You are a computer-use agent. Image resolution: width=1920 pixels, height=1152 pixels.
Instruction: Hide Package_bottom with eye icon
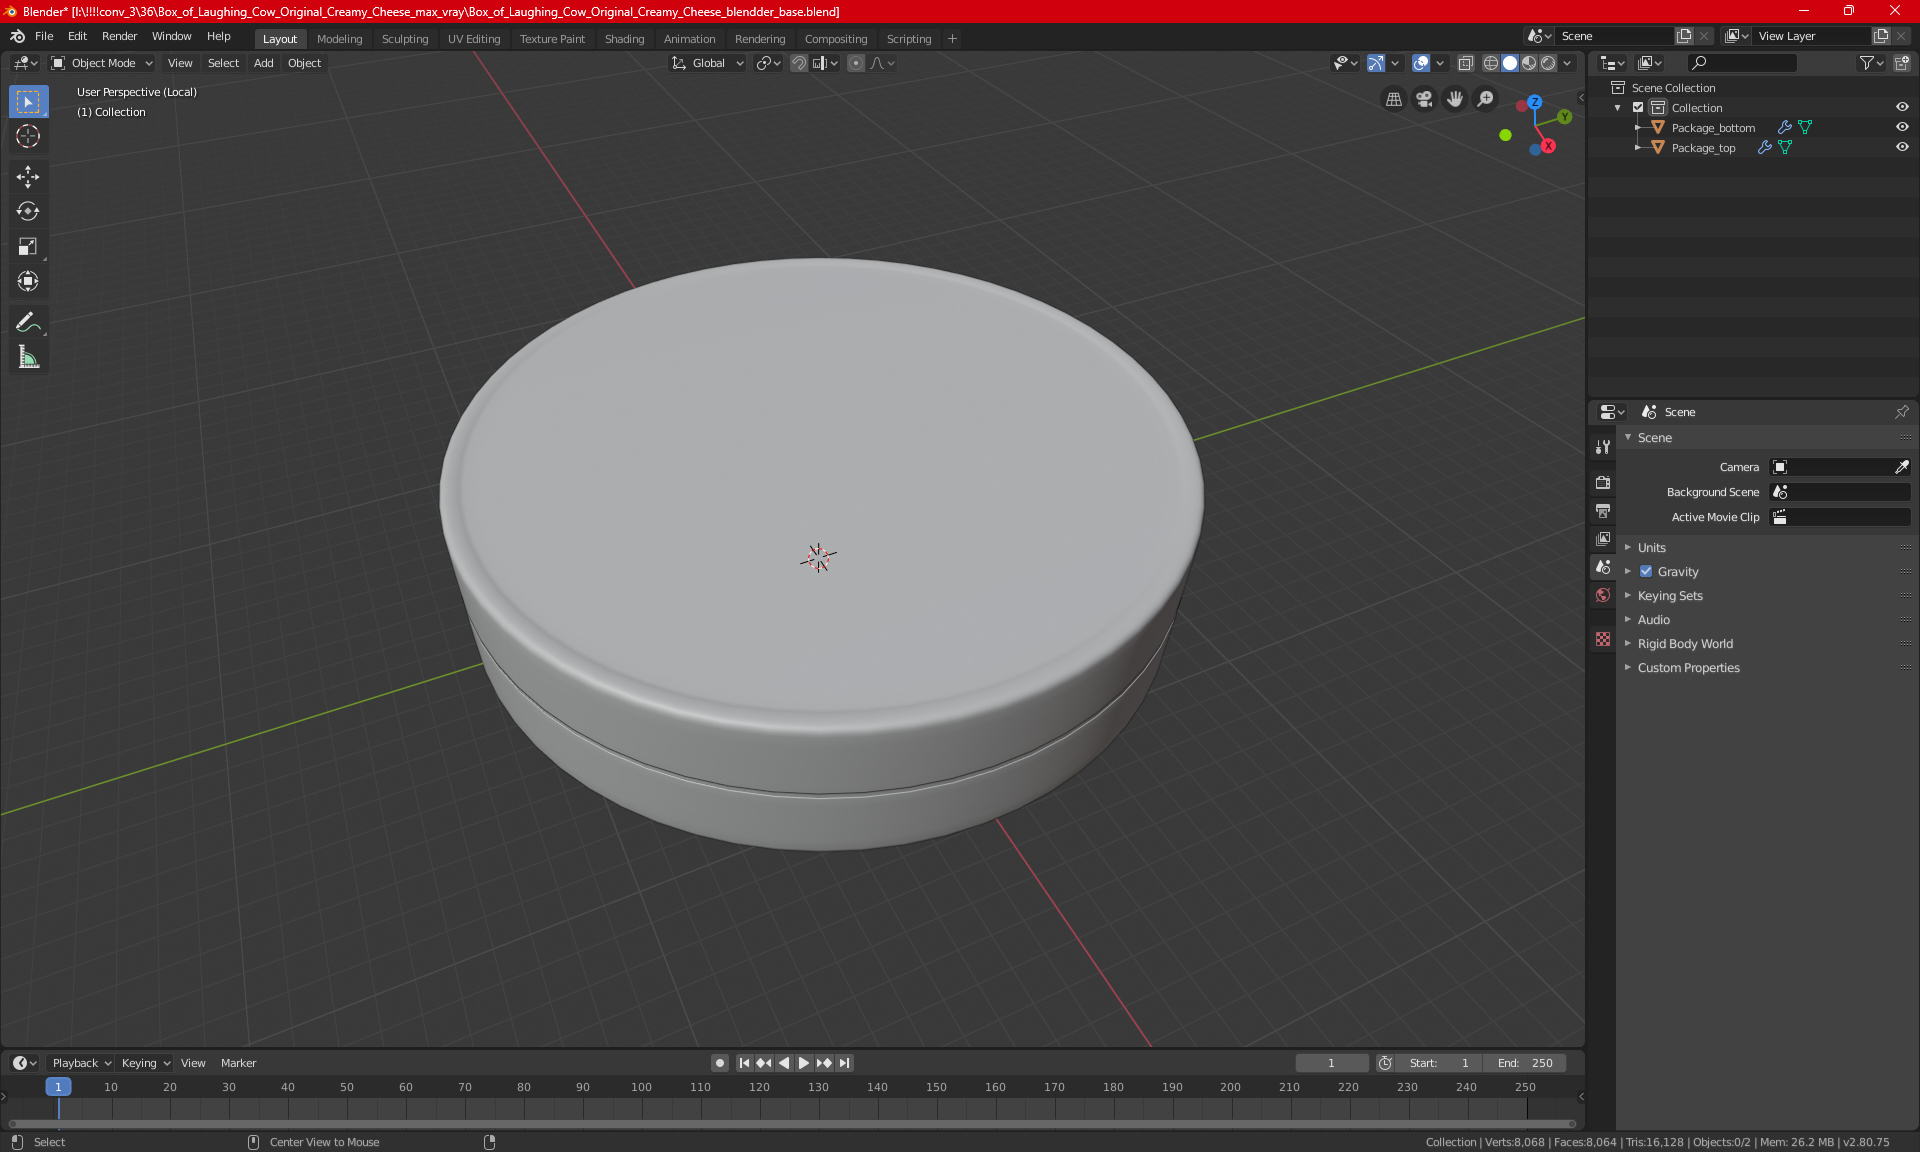pyautogui.click(x=1902, y=127)
